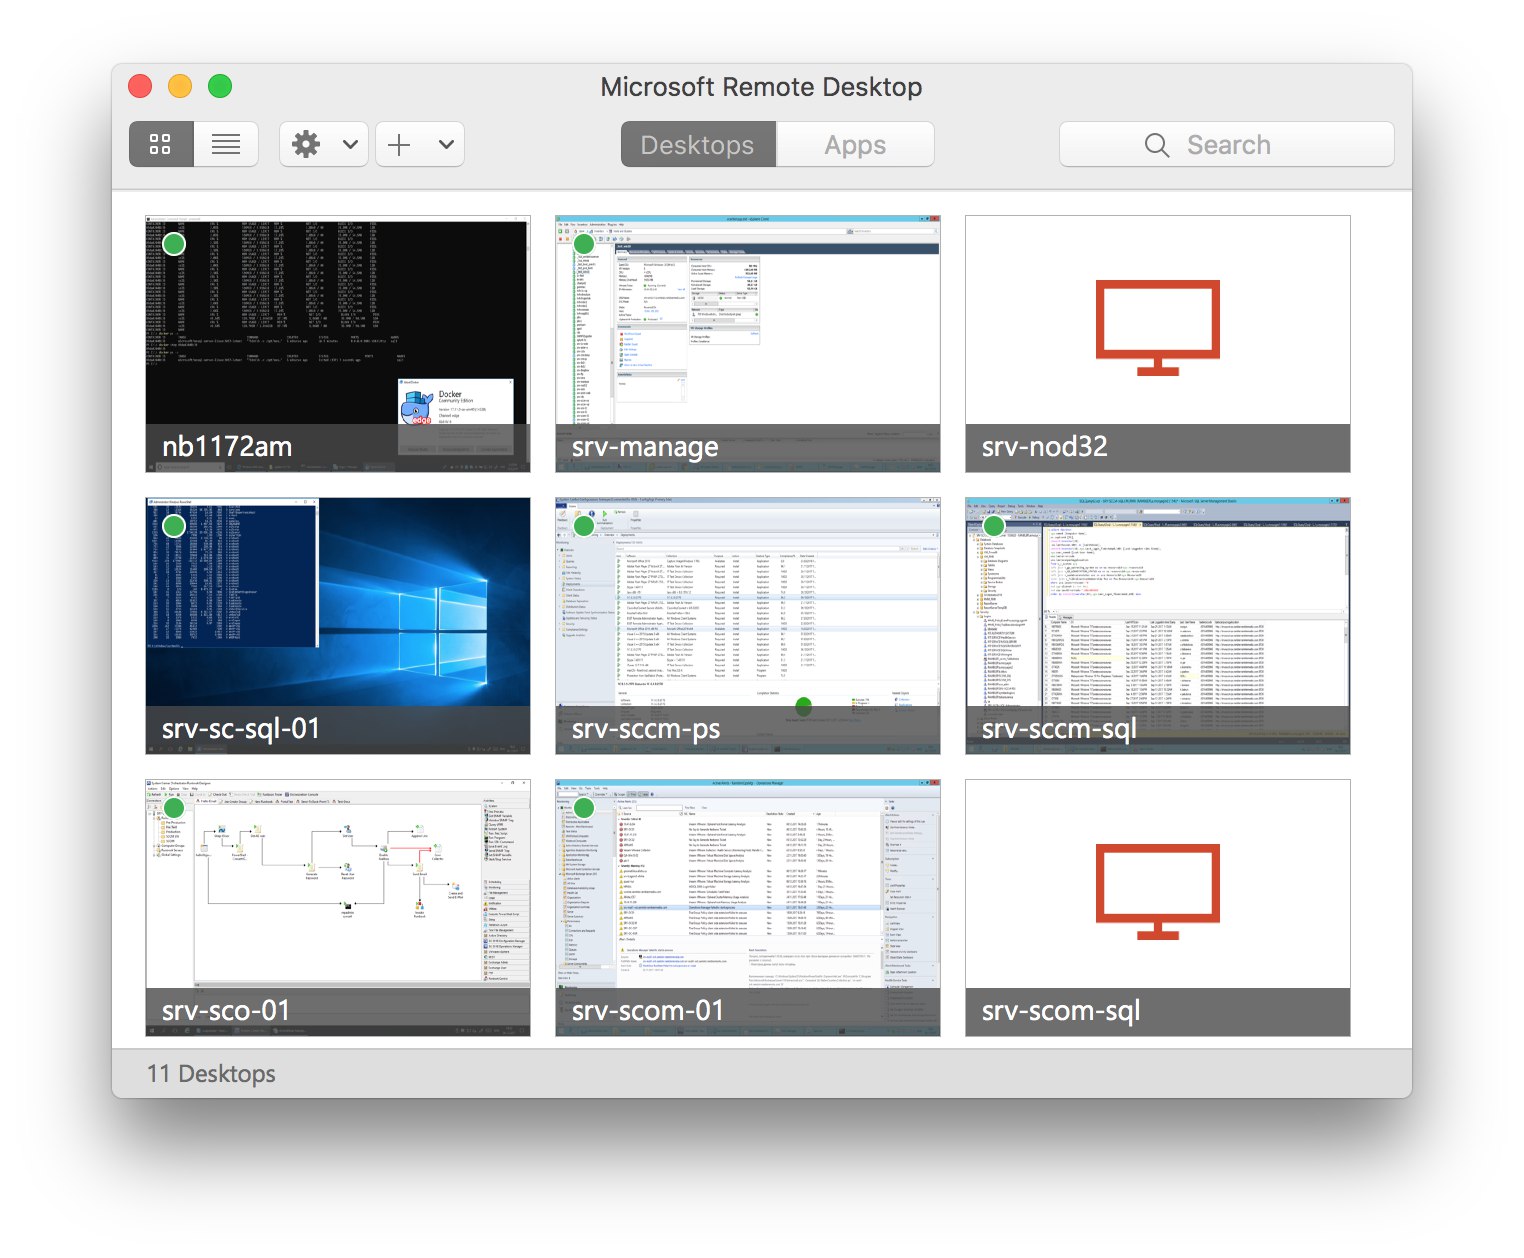This screenshot has height=1258, width=1524.
Task: Click the green status dot on srv-manage
Action: (584, 244)
